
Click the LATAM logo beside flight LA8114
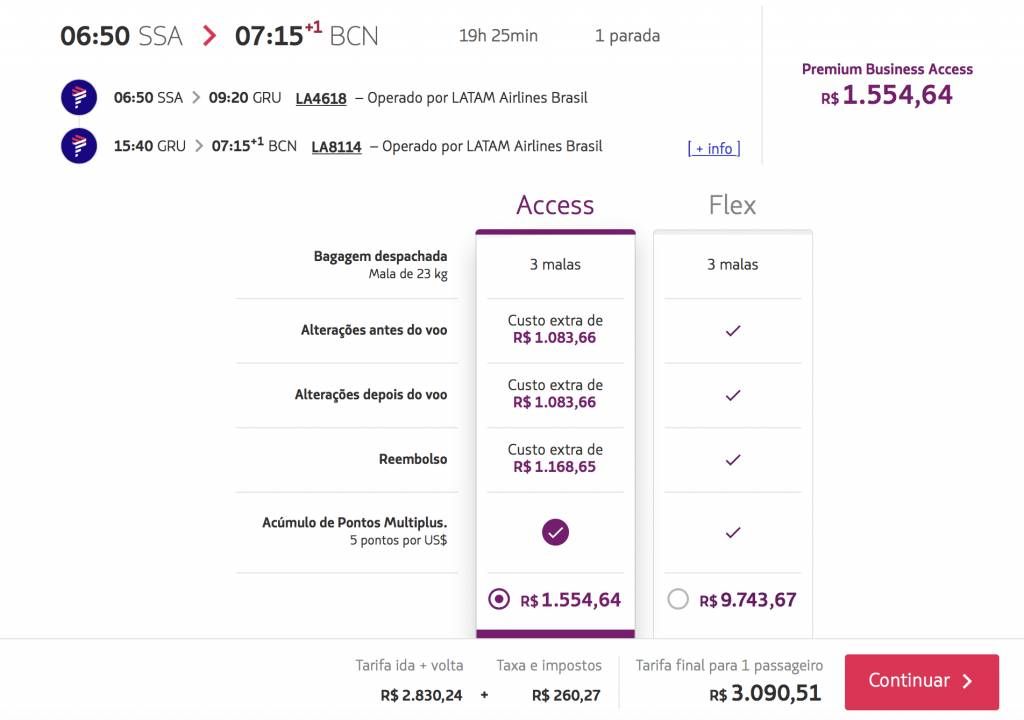pyautogui.click(x=79, y=145)
